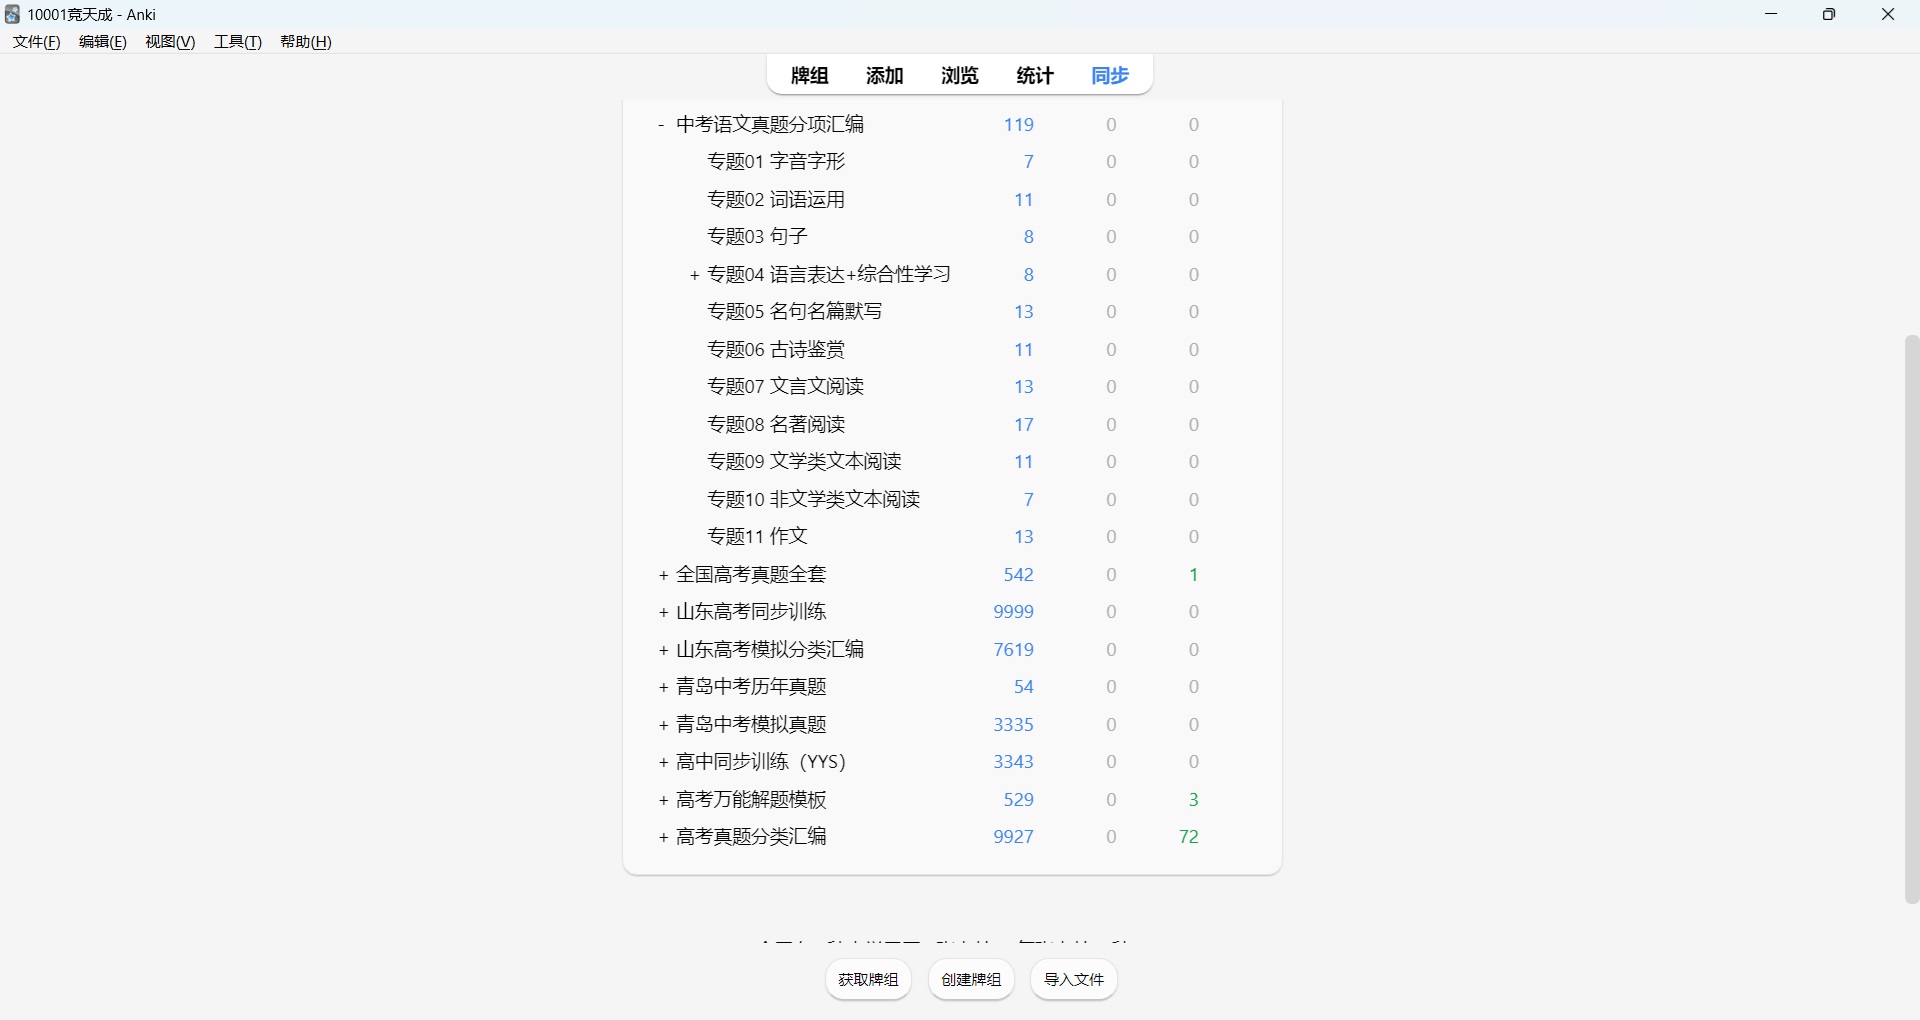
Task: Click the 导入文件 button
Action: (x=1074, y=980)
